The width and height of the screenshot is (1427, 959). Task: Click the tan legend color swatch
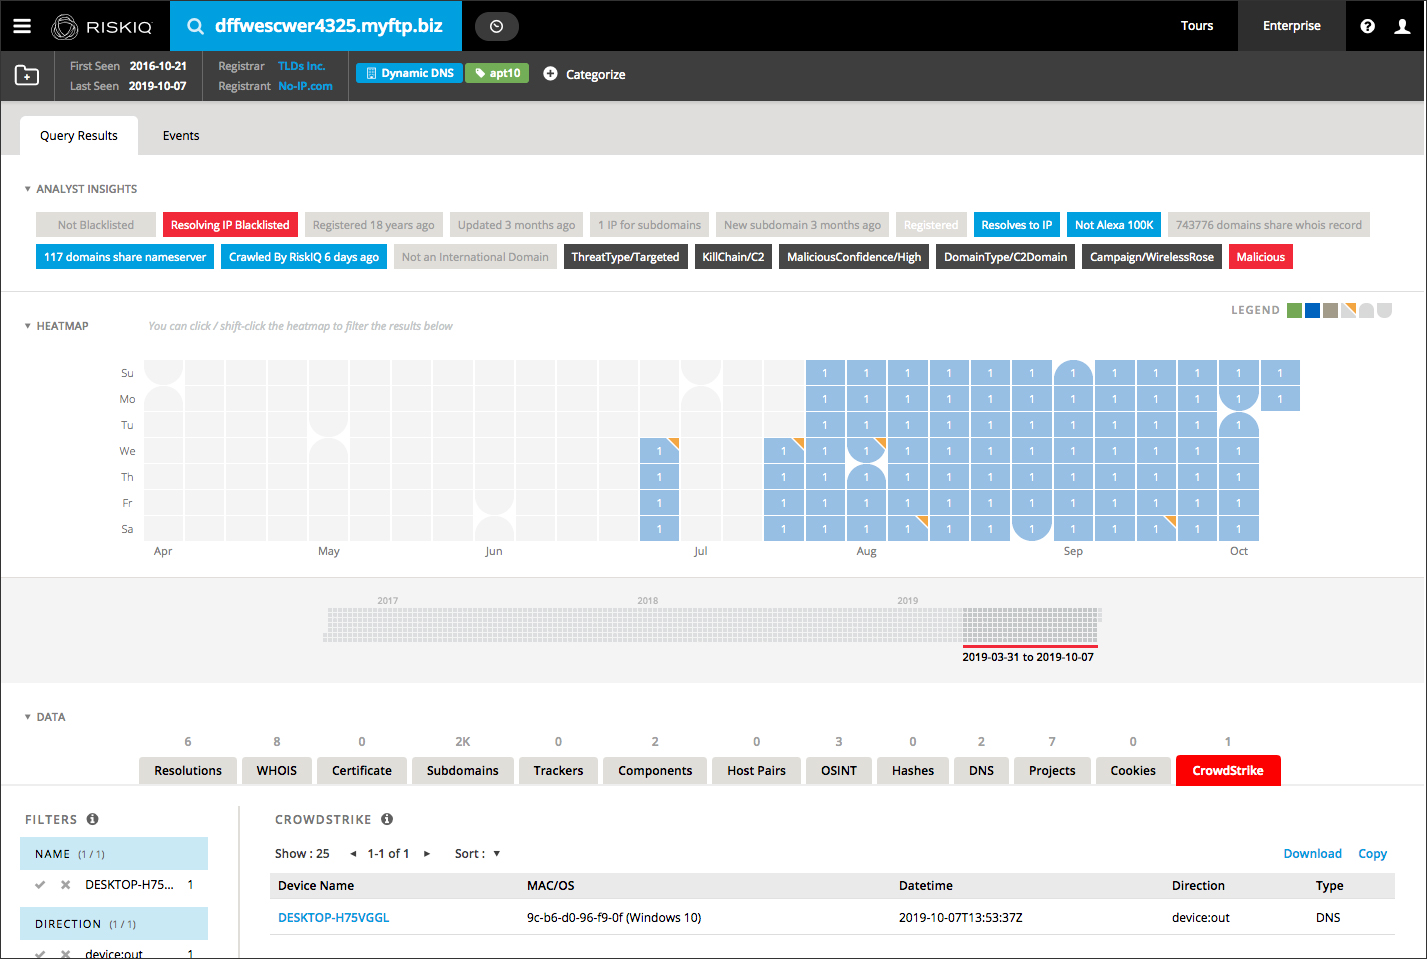(x=1331, y=310)
